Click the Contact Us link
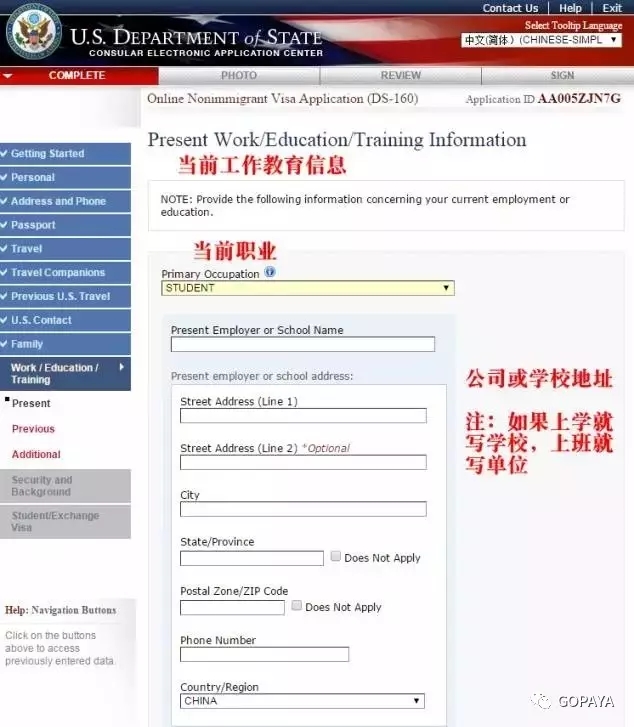634x727 pixels. click(510, 8)
